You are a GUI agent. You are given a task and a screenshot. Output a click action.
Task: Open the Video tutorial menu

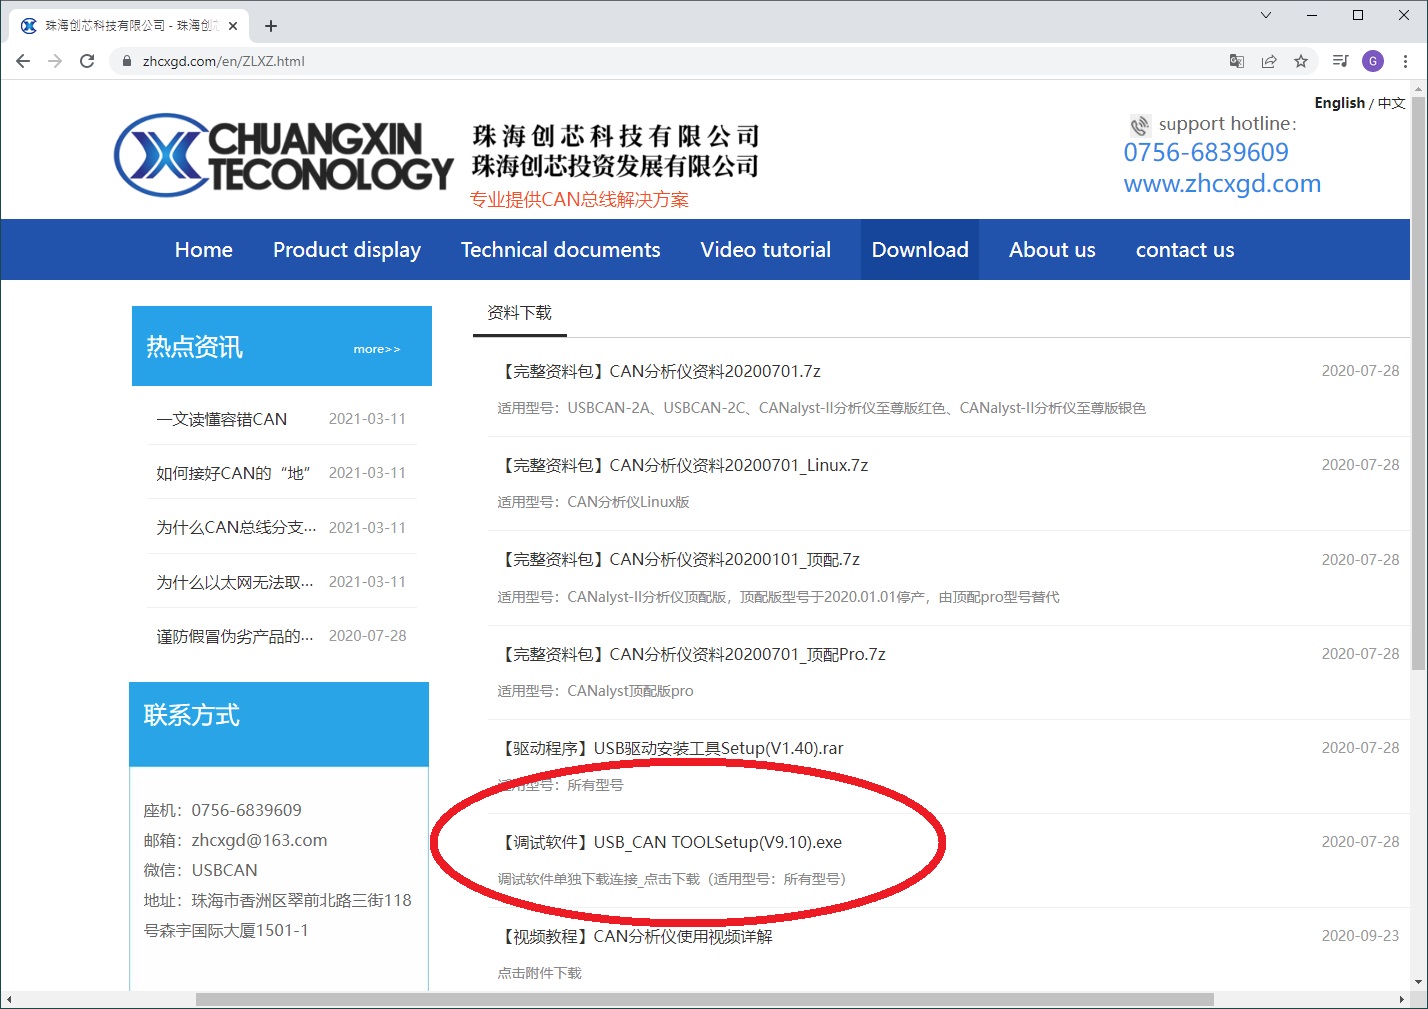[x=766, y=250]
